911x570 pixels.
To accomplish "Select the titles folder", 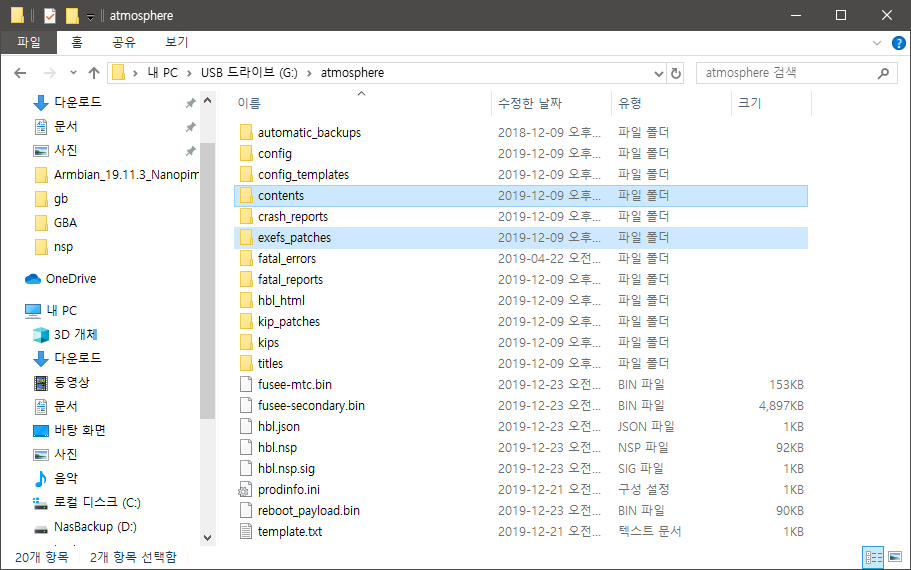I will pos(270,364).
